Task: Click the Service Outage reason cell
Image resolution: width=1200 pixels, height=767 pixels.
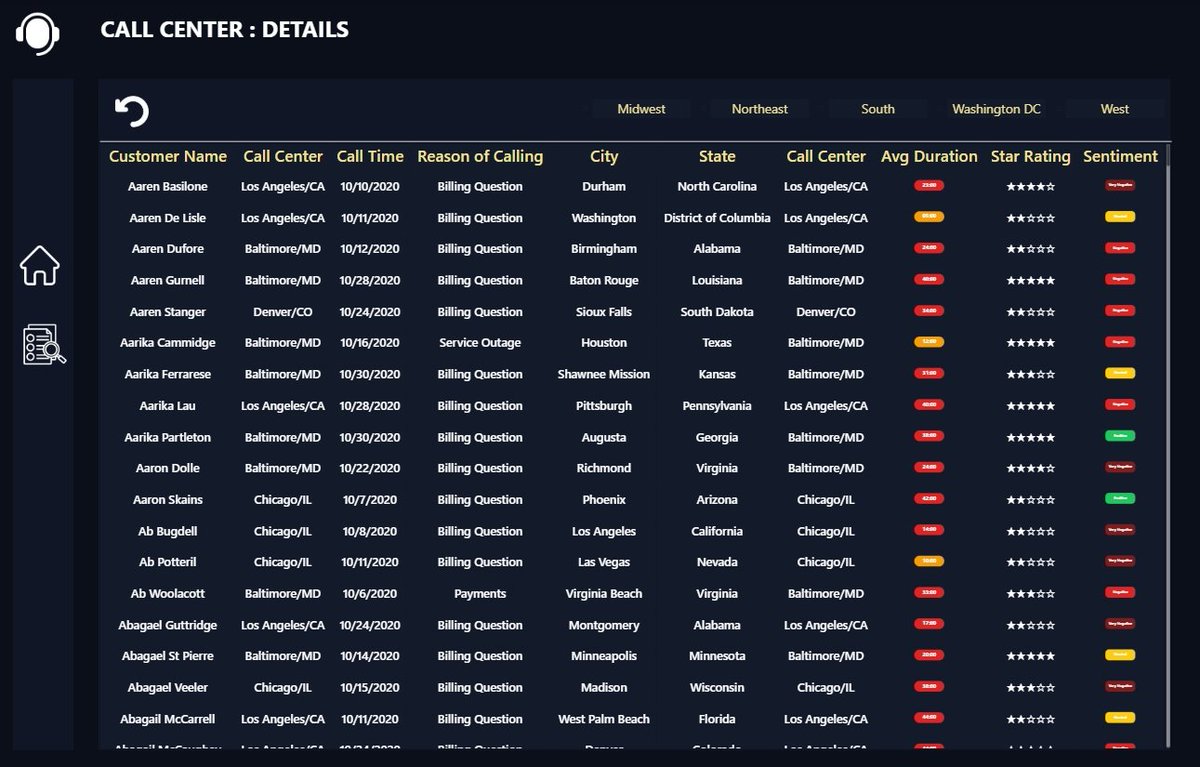Action: click(480, 343)
